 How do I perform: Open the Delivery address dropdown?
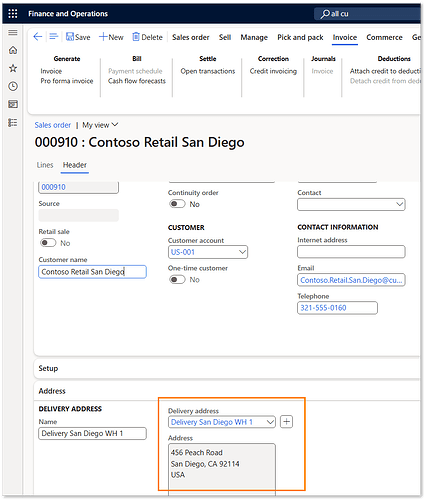[x=222, y=422]
